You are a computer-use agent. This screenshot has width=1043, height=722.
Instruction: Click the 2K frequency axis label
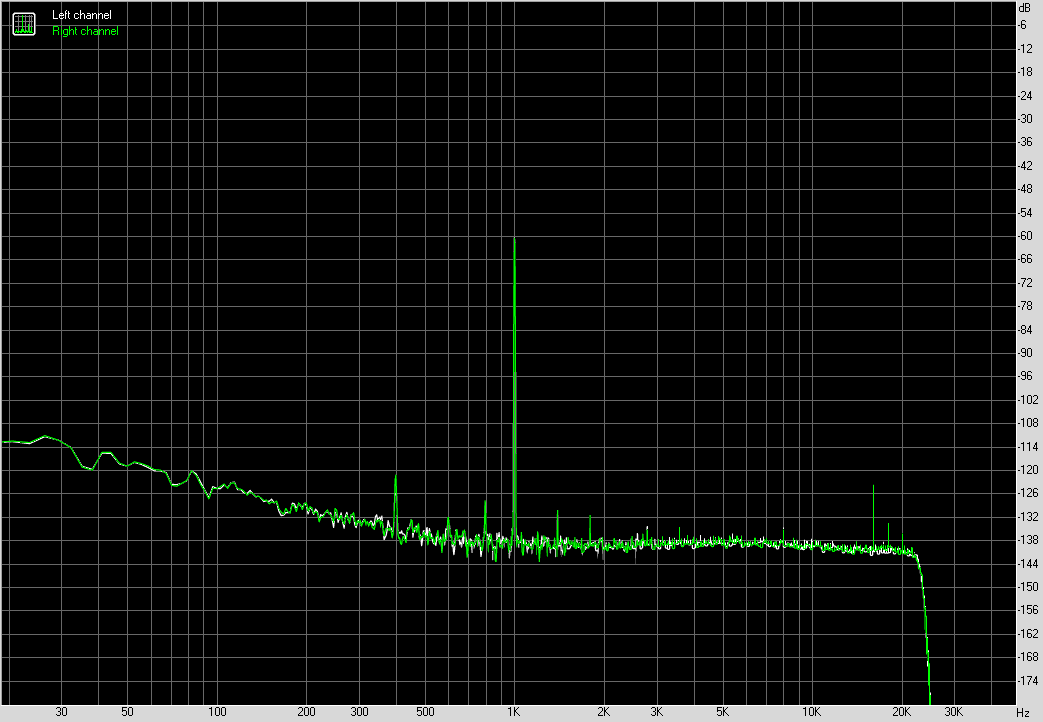(603, 712)
